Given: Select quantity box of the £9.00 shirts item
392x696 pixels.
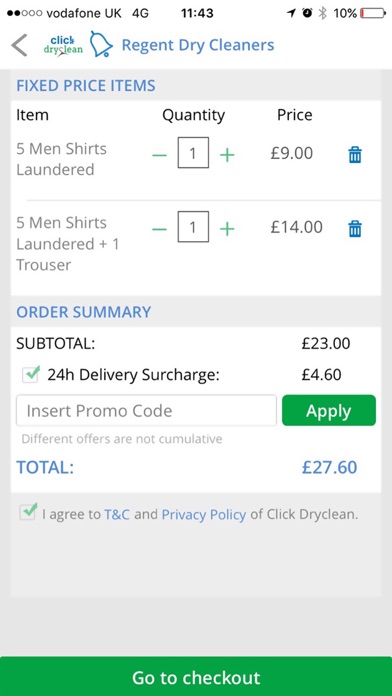Looking at the screenshot, I should point(193,153).
